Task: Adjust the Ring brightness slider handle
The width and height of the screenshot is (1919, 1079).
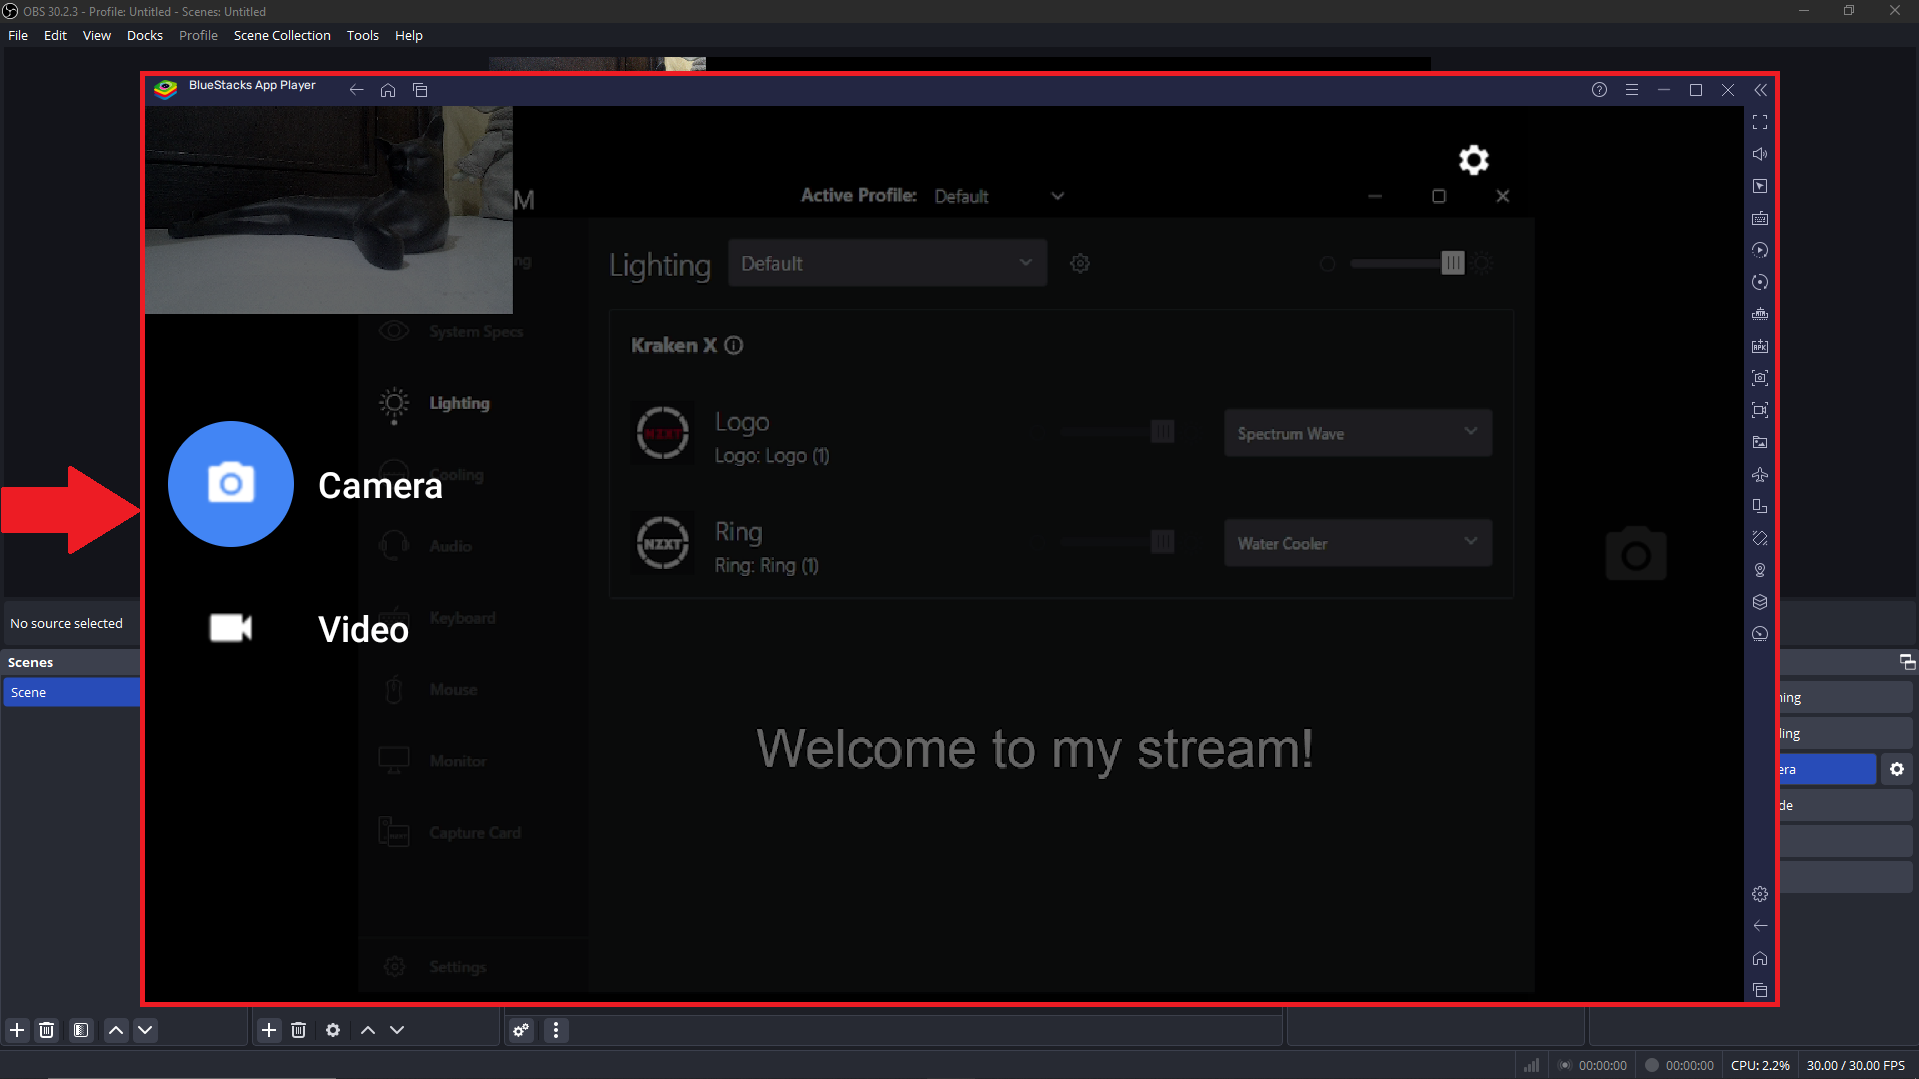Action: tap(1162, 542)
